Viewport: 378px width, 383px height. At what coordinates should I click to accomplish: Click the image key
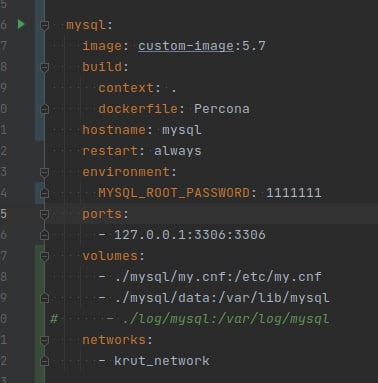click(x=102, y=46)
